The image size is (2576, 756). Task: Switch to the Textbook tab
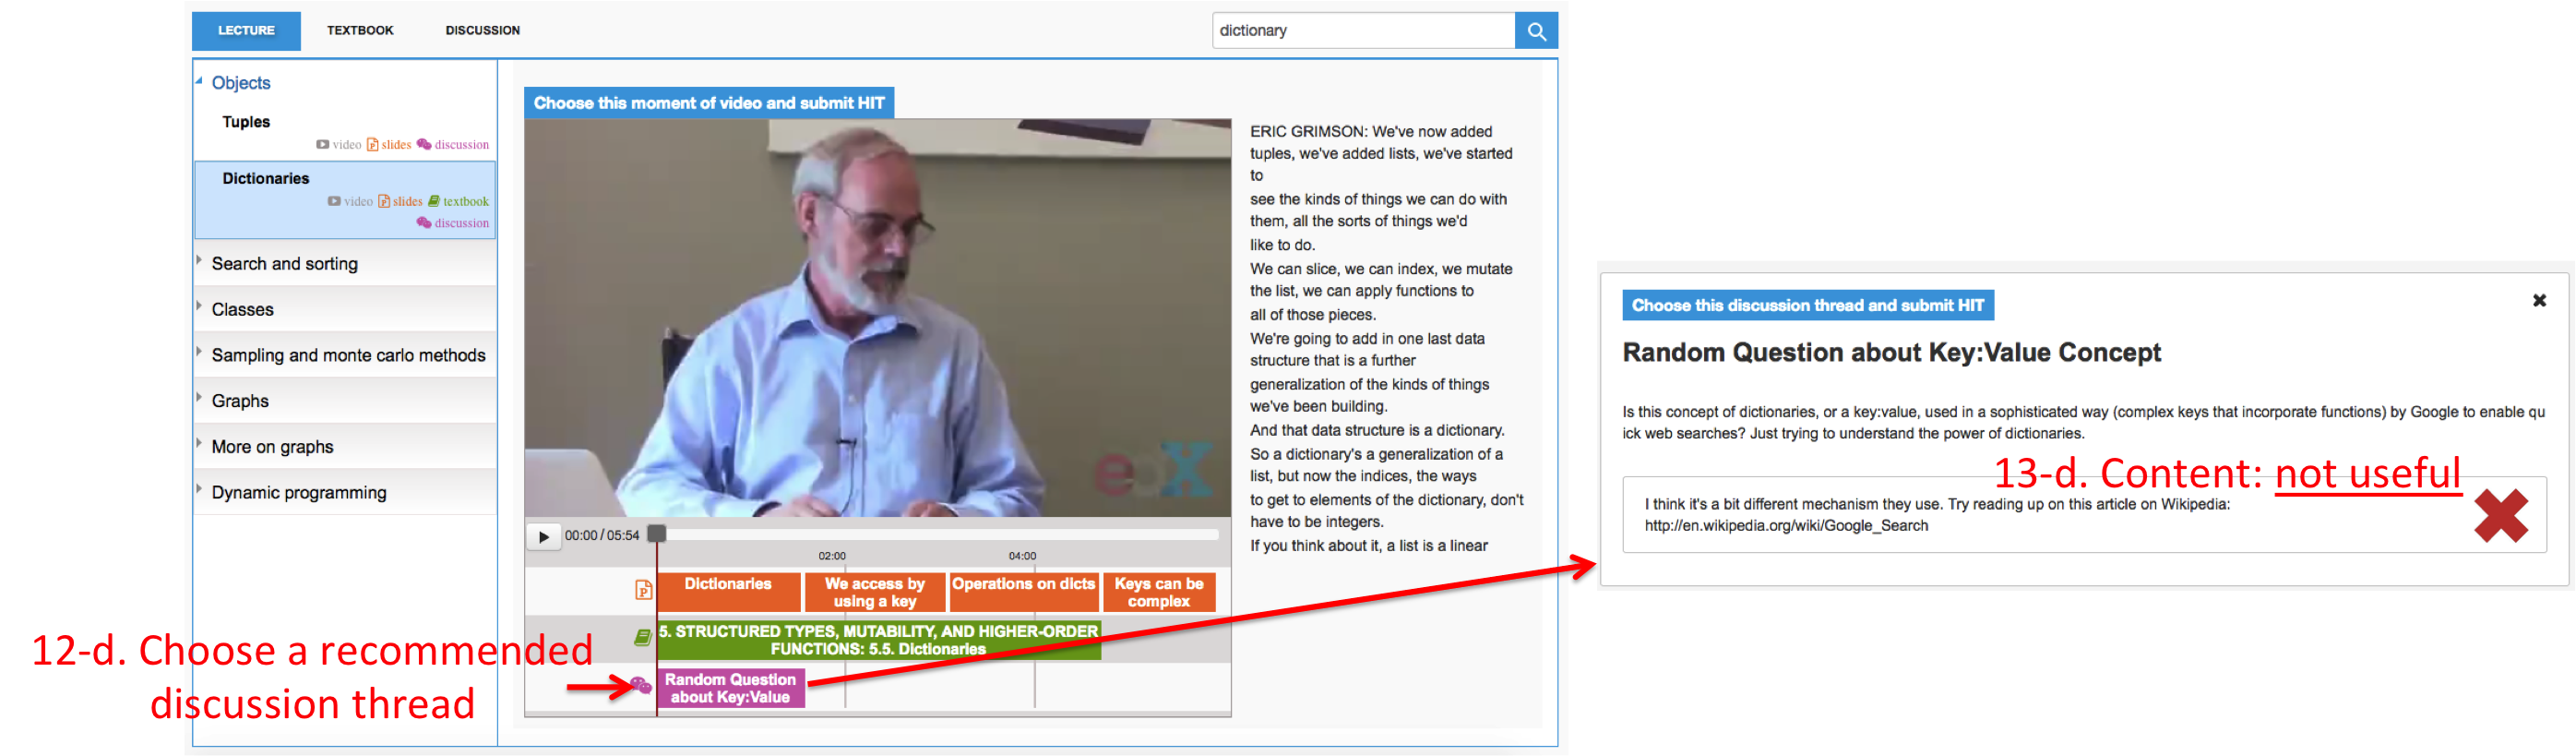click(x=360, y=31)
